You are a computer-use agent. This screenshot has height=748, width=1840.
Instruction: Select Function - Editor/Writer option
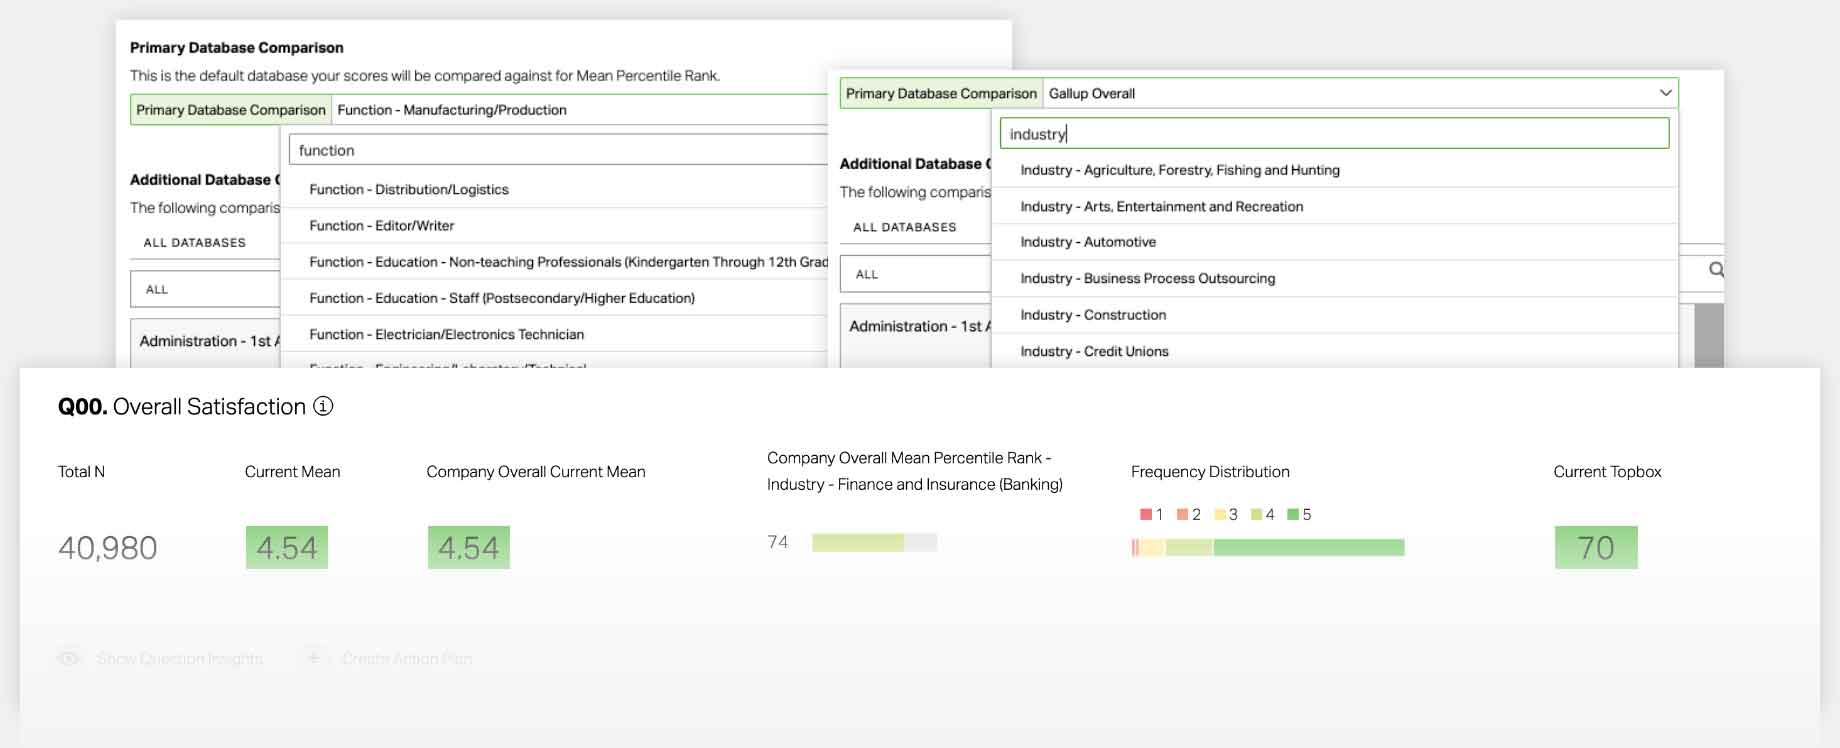click(381, 226)
